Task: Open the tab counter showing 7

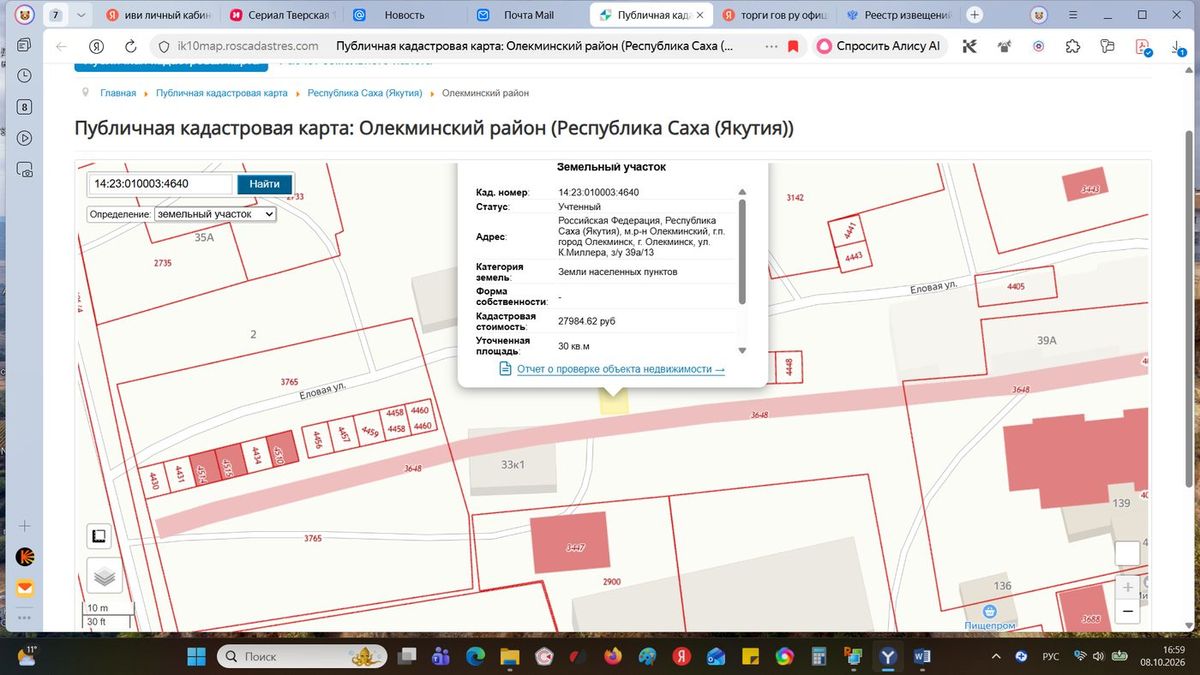Action: [x=55, y=16]
